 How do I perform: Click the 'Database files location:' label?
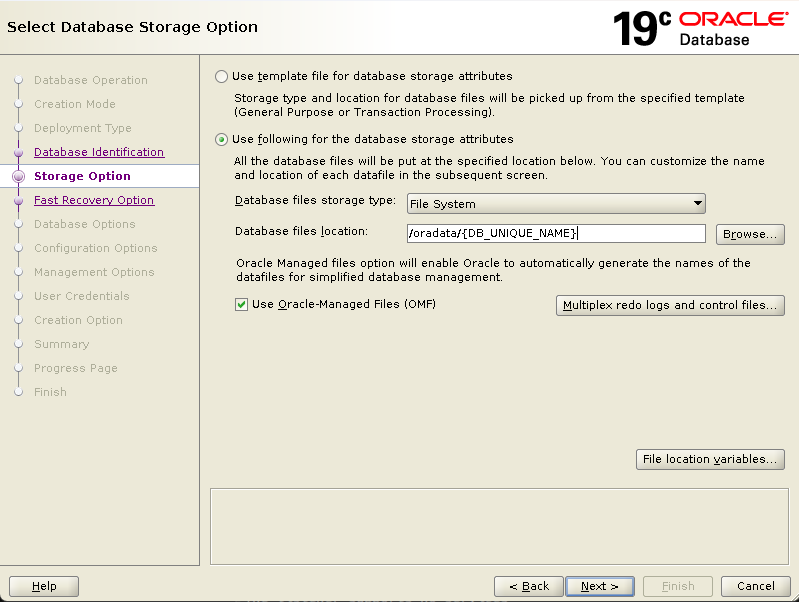click(x=301, y=231)
